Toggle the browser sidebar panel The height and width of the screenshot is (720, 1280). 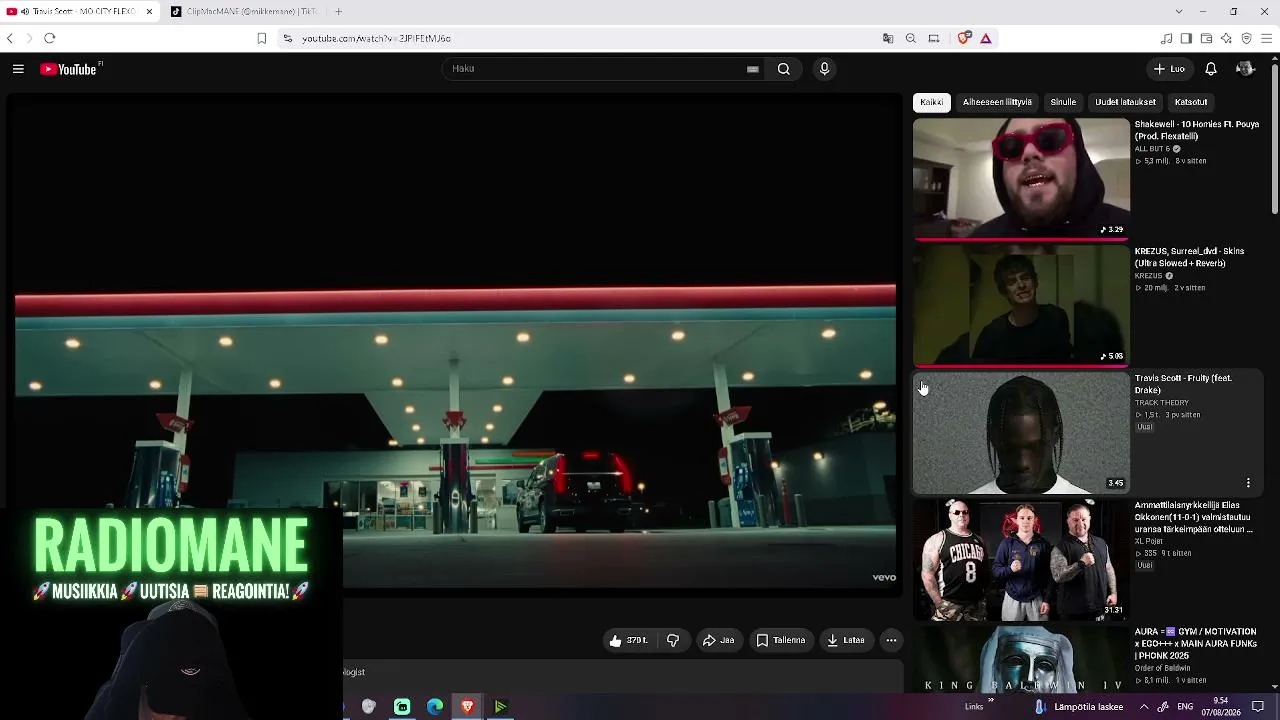click(x=1186, y=38)
